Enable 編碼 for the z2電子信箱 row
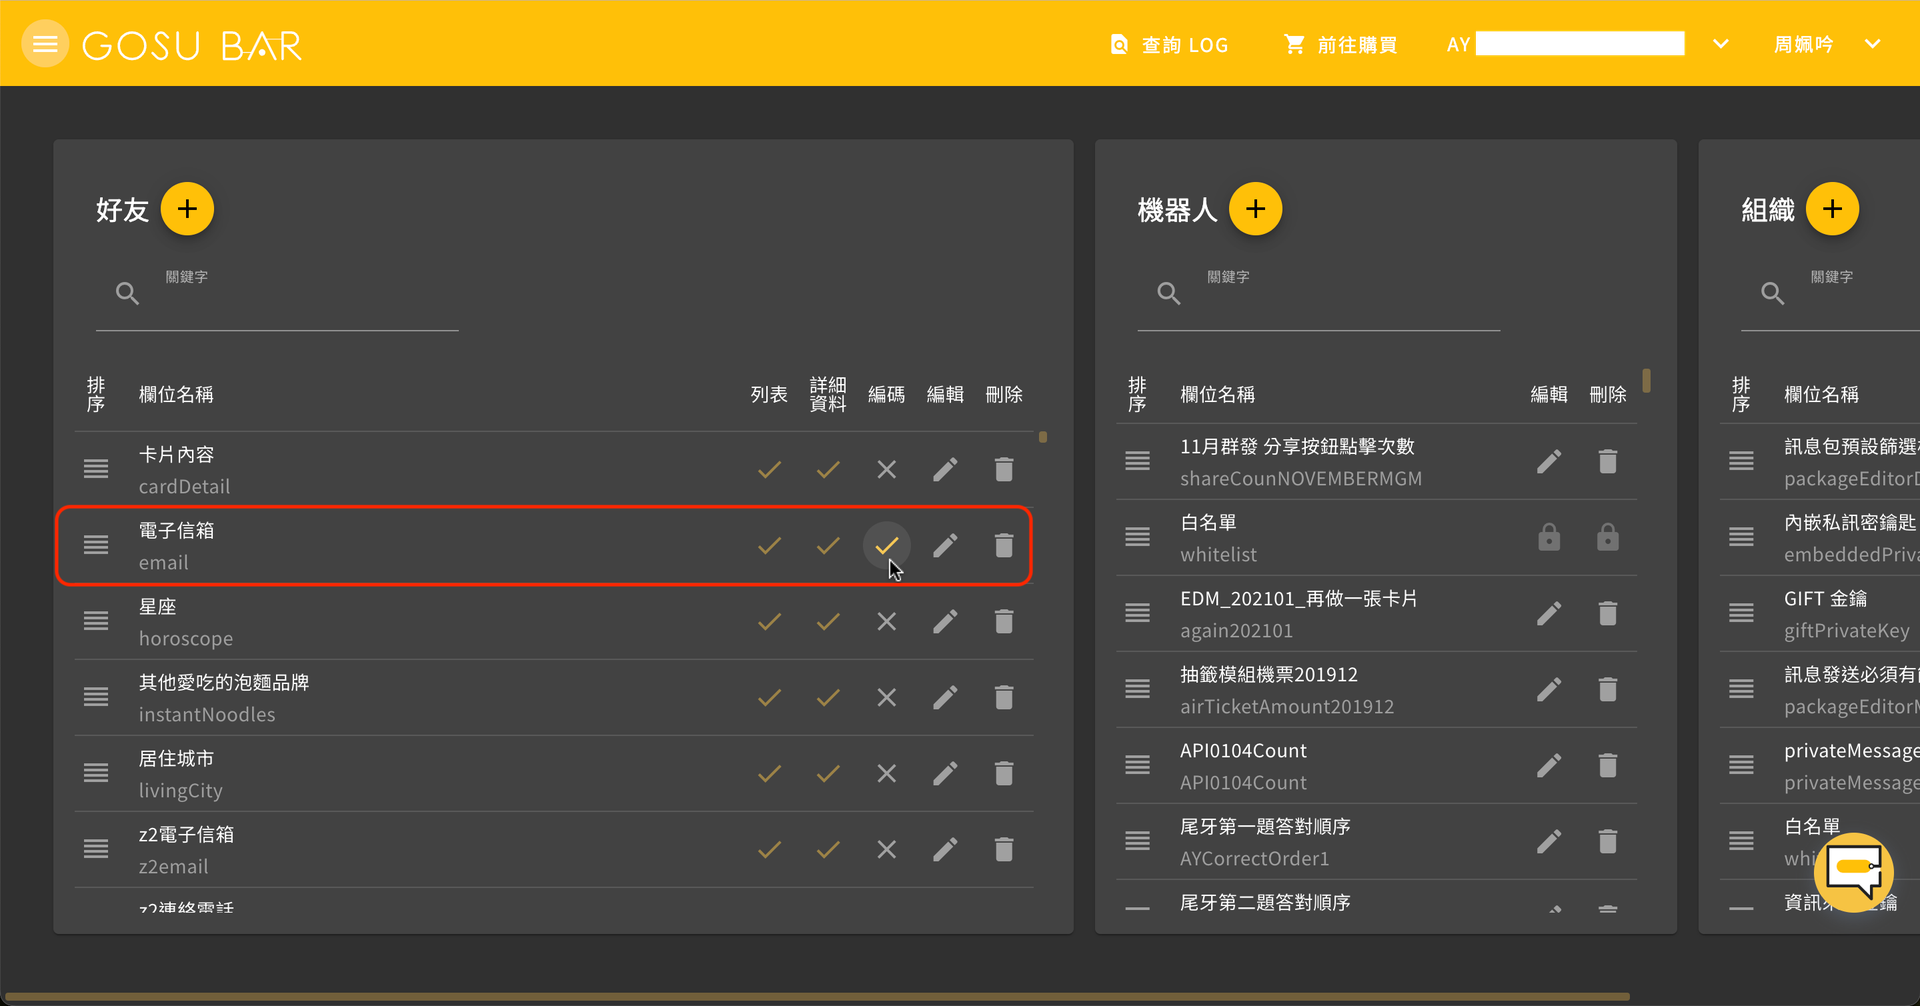 pyautogui.click(x=887, y=849)
